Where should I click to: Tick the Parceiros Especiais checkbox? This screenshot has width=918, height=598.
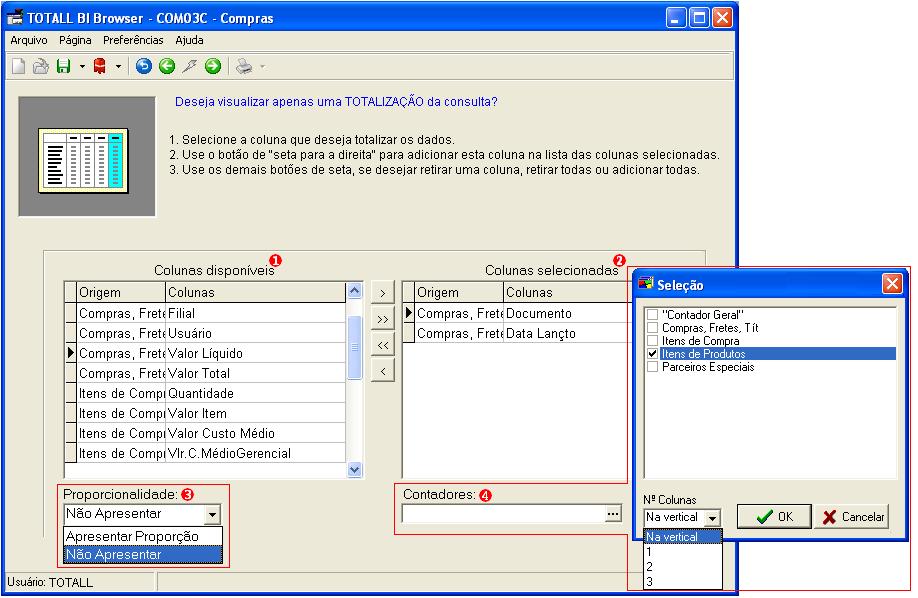(652, 367)
